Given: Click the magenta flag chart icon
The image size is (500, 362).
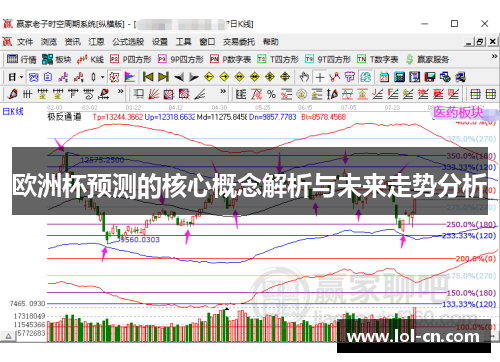Looking at the screenshot, I should 129,77.
